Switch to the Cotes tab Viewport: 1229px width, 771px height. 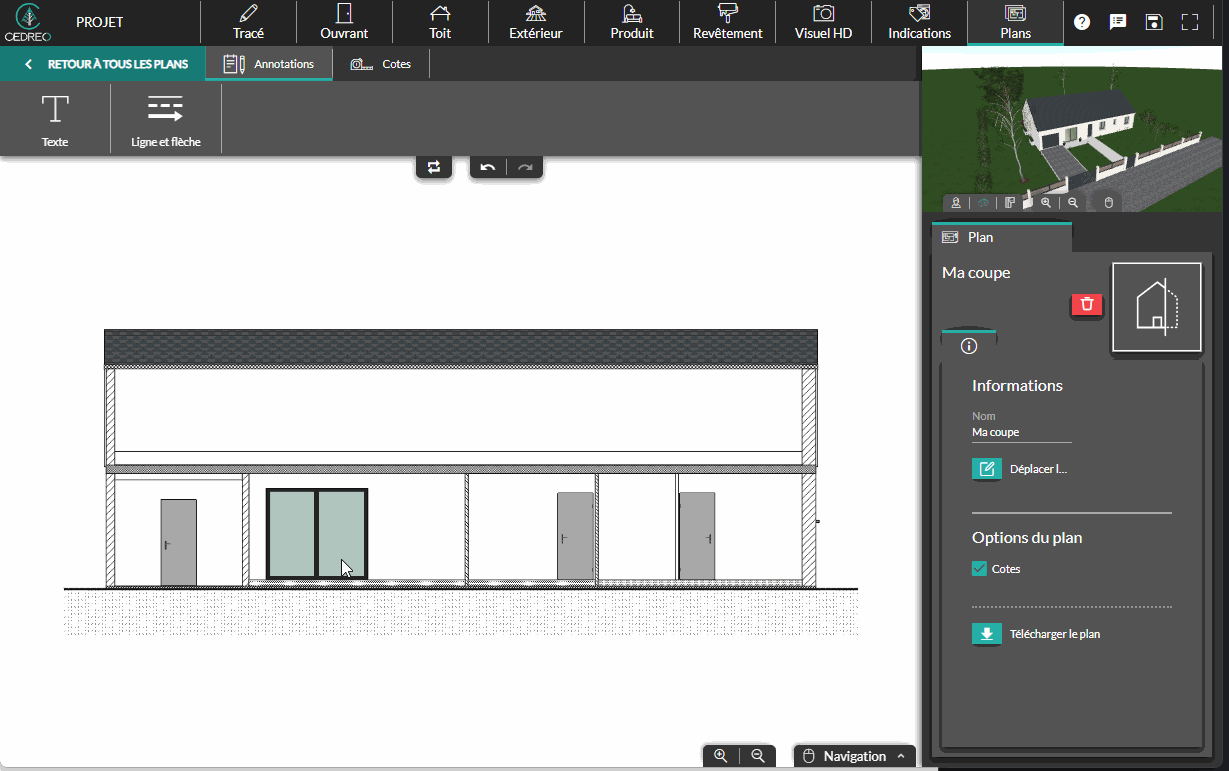click(381, 64)
